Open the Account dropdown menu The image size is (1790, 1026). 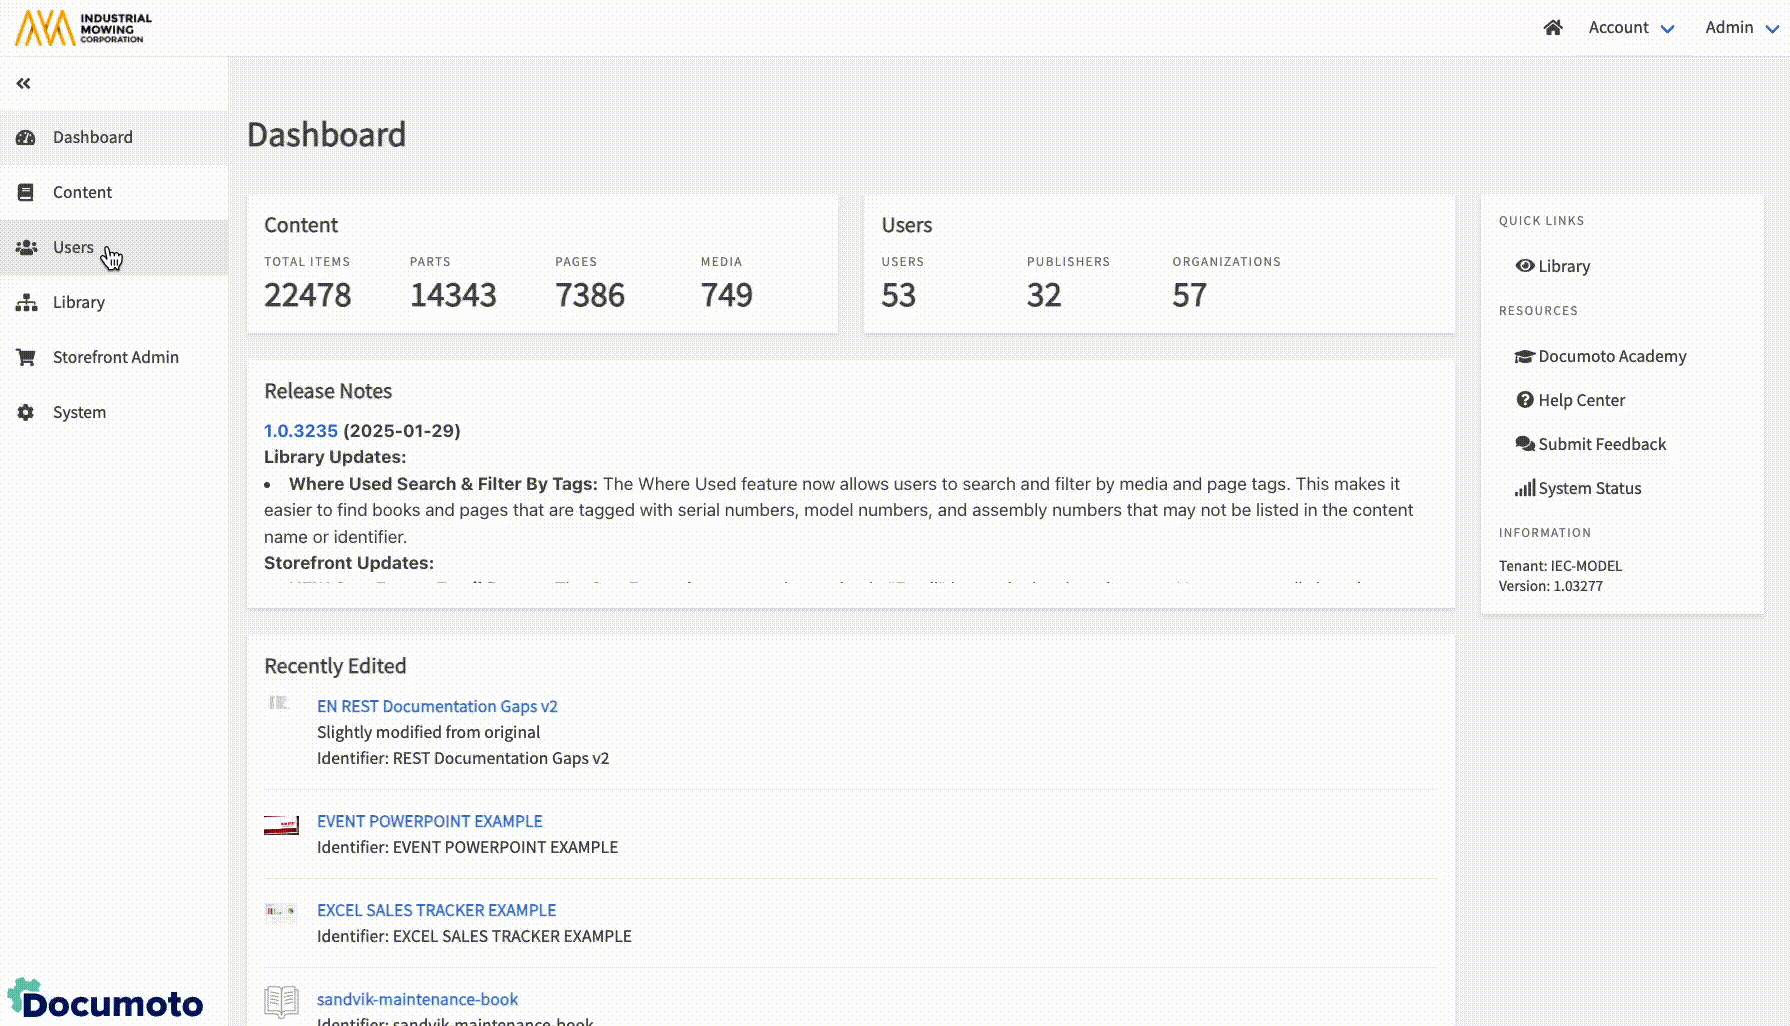point(1630,28)
